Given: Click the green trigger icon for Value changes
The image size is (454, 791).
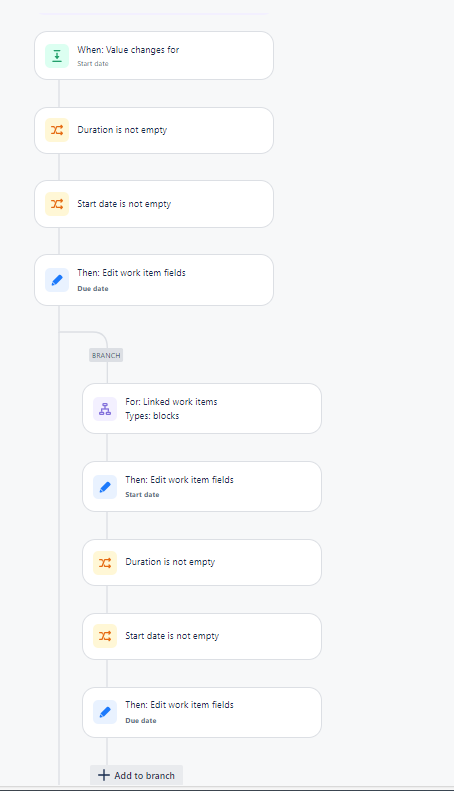Looking at the screenshot, I should click(x=57, y=55).
